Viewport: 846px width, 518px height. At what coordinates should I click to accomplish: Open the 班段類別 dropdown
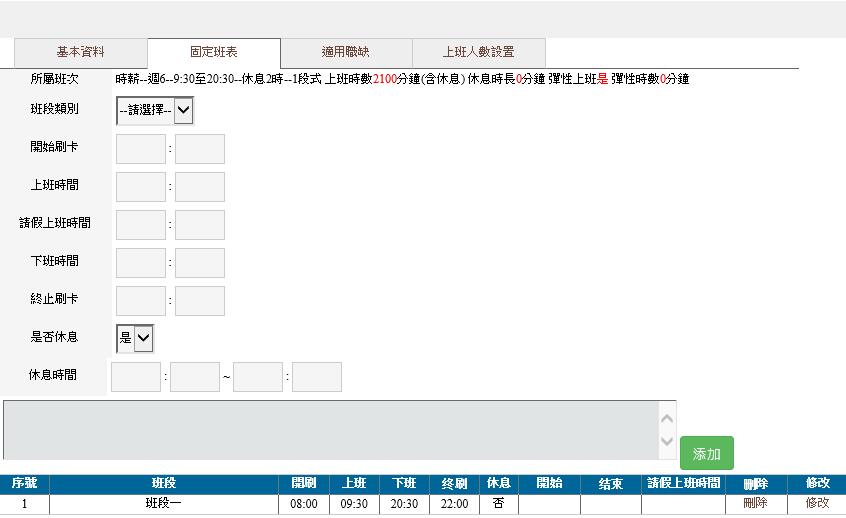(154, 110)
